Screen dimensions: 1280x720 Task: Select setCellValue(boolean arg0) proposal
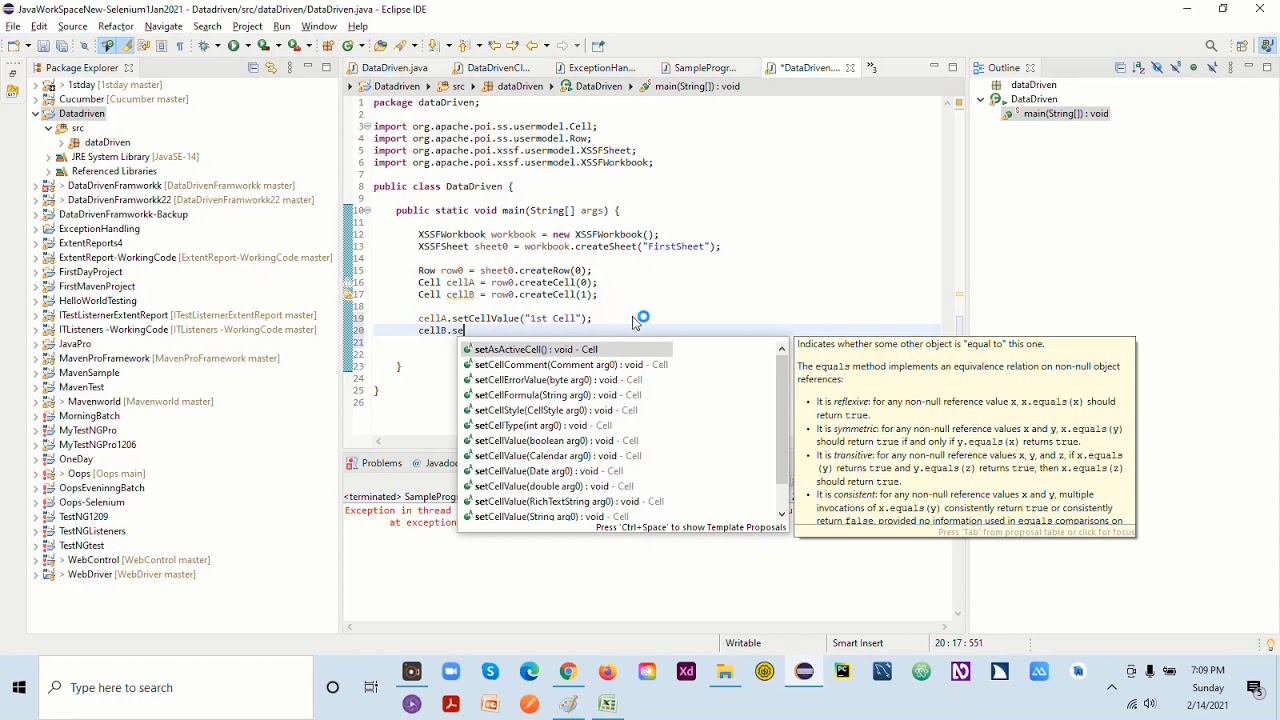coord(550,441)
